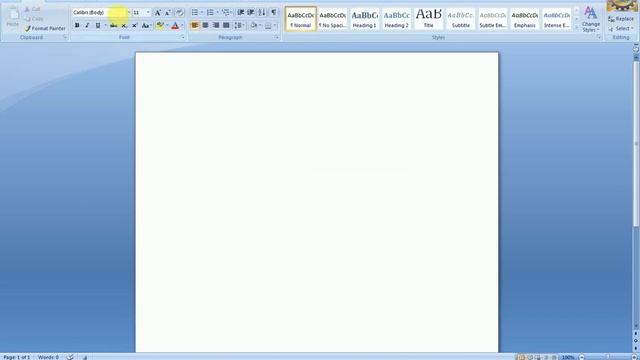Click the Copy command
Image resolution: width=640 pixels, height=360 pixels.
click(x=34, y=19)
